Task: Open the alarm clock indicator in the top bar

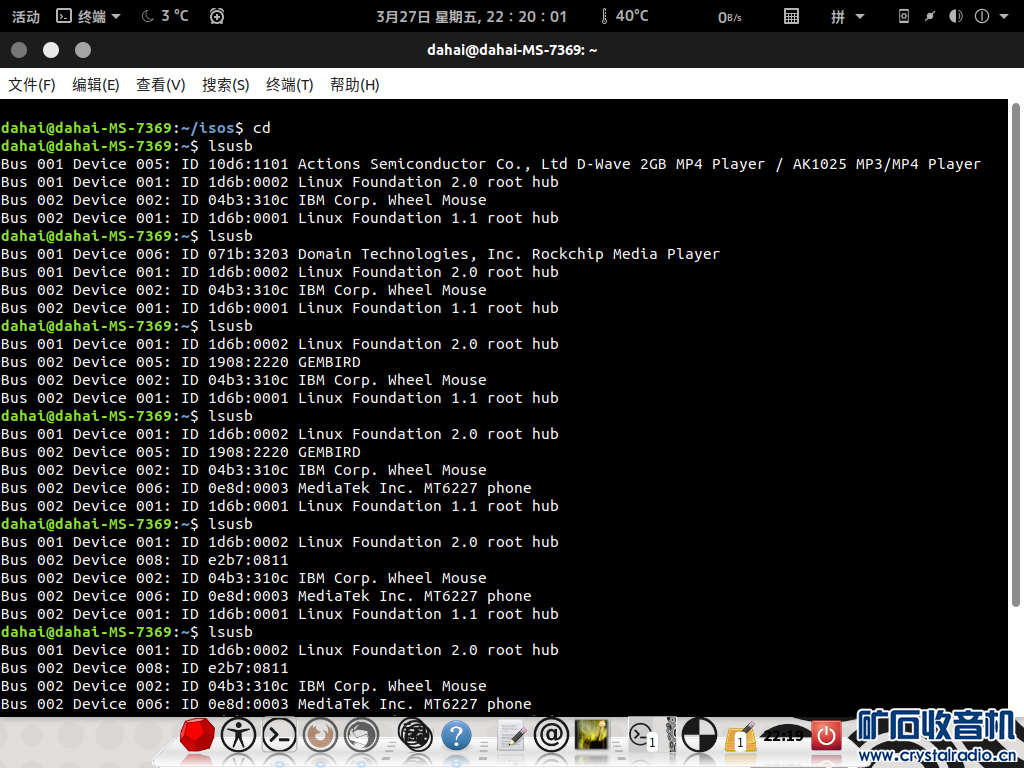Action: click(217, 16)
